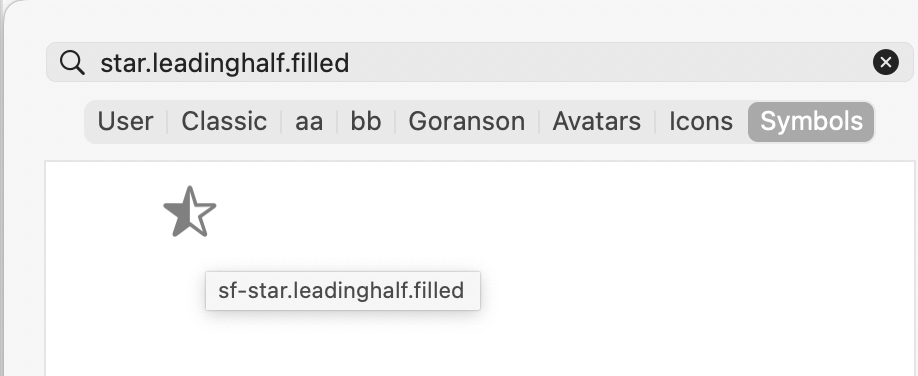The height and width of the screenshot is (376, 918).
Task: Click the filled left half of the star
Action: pos(179,214)
